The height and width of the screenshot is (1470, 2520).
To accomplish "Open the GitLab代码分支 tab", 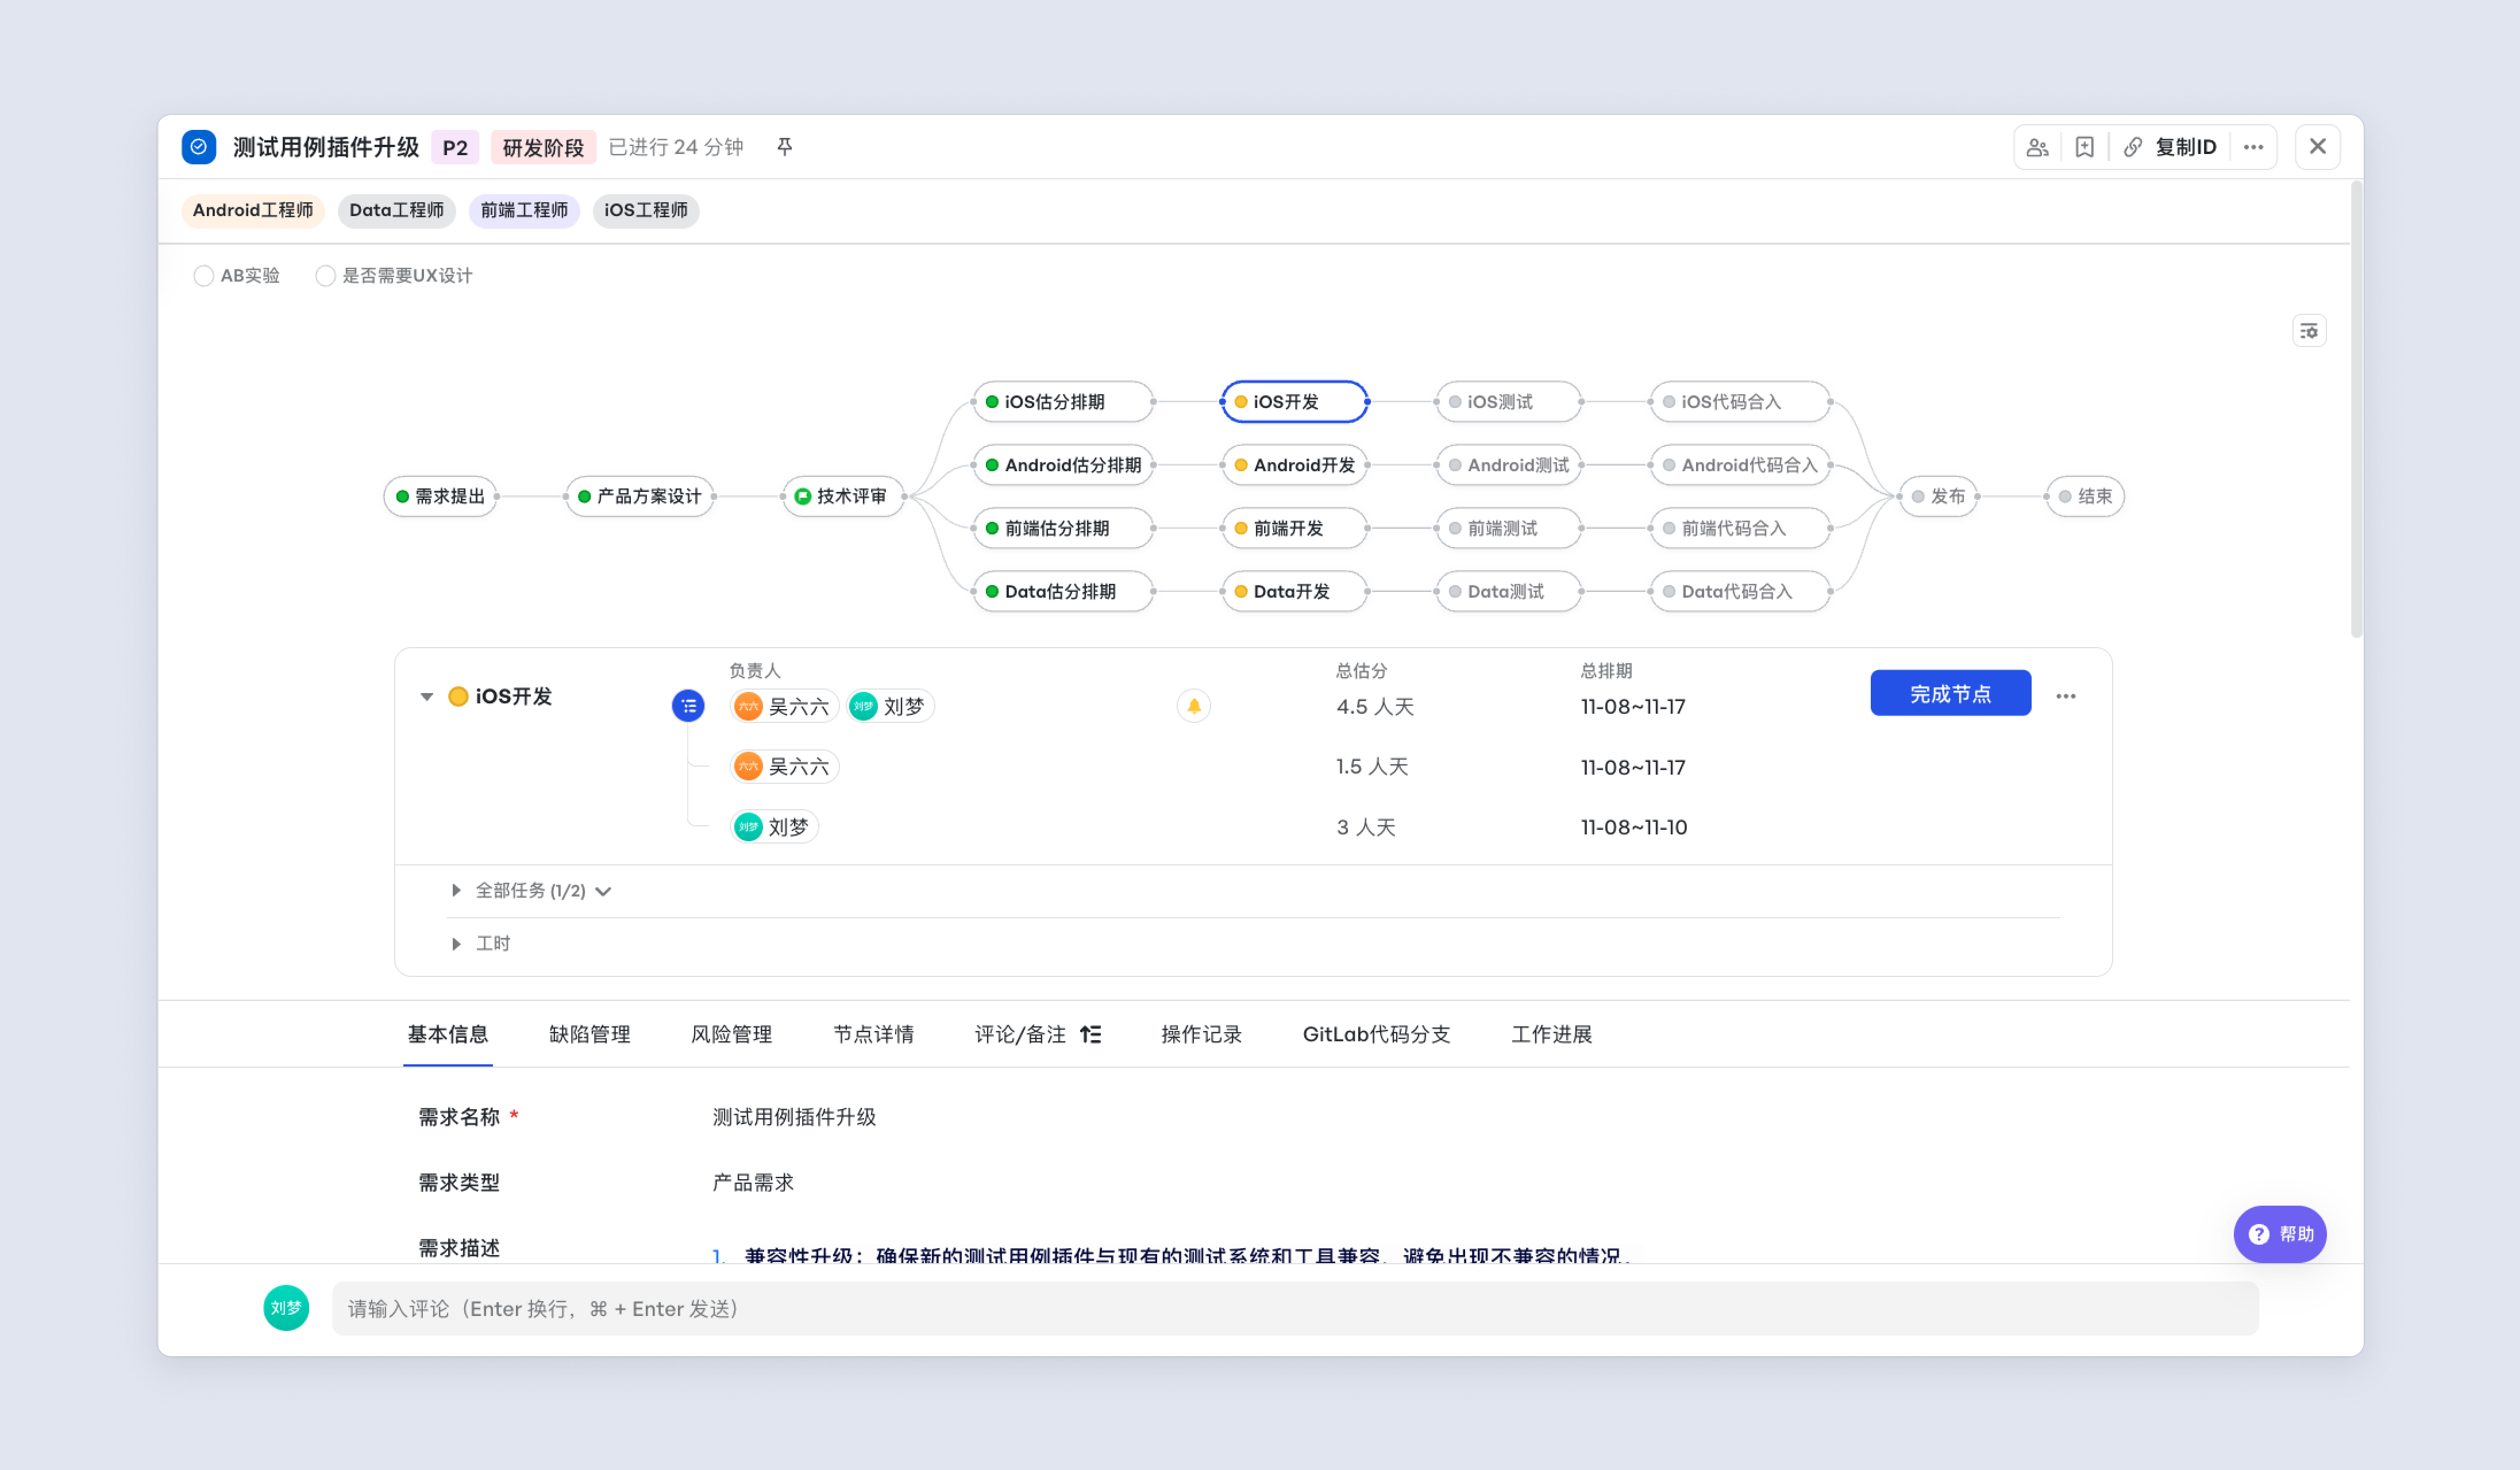I will (x=1375, y=1034).
